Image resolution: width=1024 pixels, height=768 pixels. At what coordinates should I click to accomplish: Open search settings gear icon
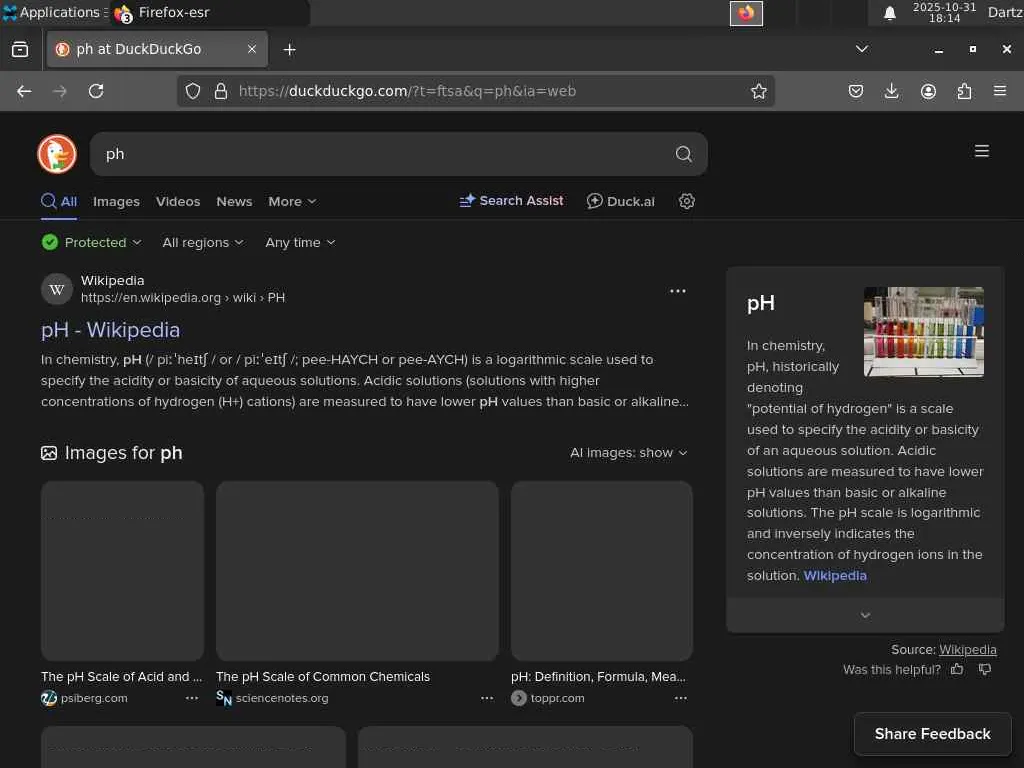686,201
